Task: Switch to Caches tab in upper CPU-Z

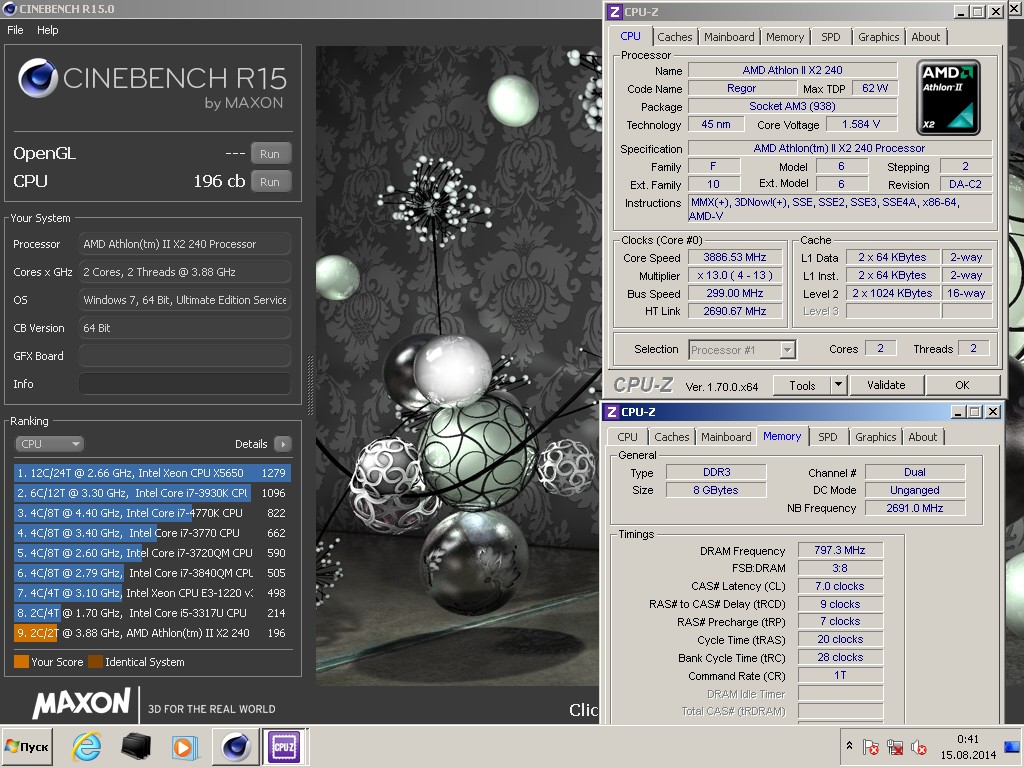Action: (675, 37)
